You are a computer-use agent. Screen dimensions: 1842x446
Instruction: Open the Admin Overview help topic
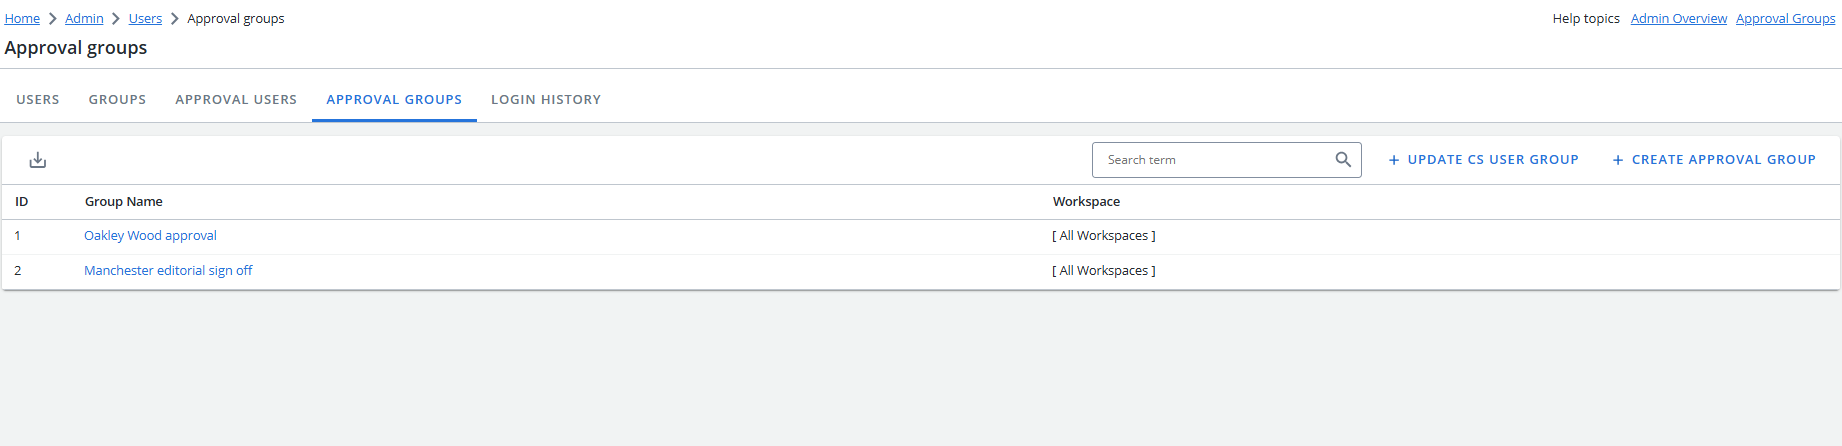1678,19
